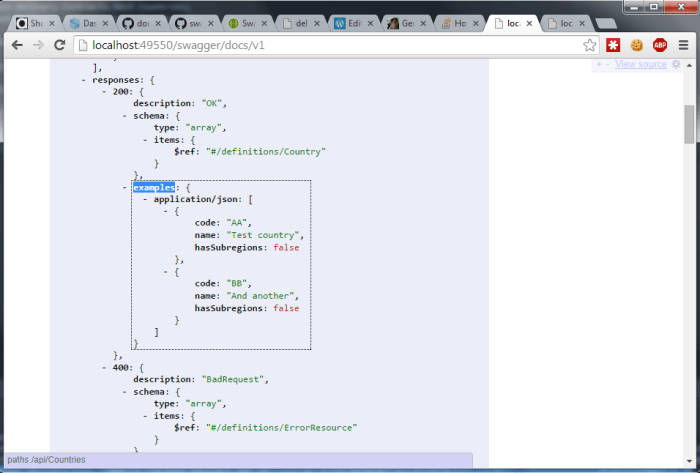Click the red asterisk extension icon
This screenshot has width=700, height=473.
point(612,45)
